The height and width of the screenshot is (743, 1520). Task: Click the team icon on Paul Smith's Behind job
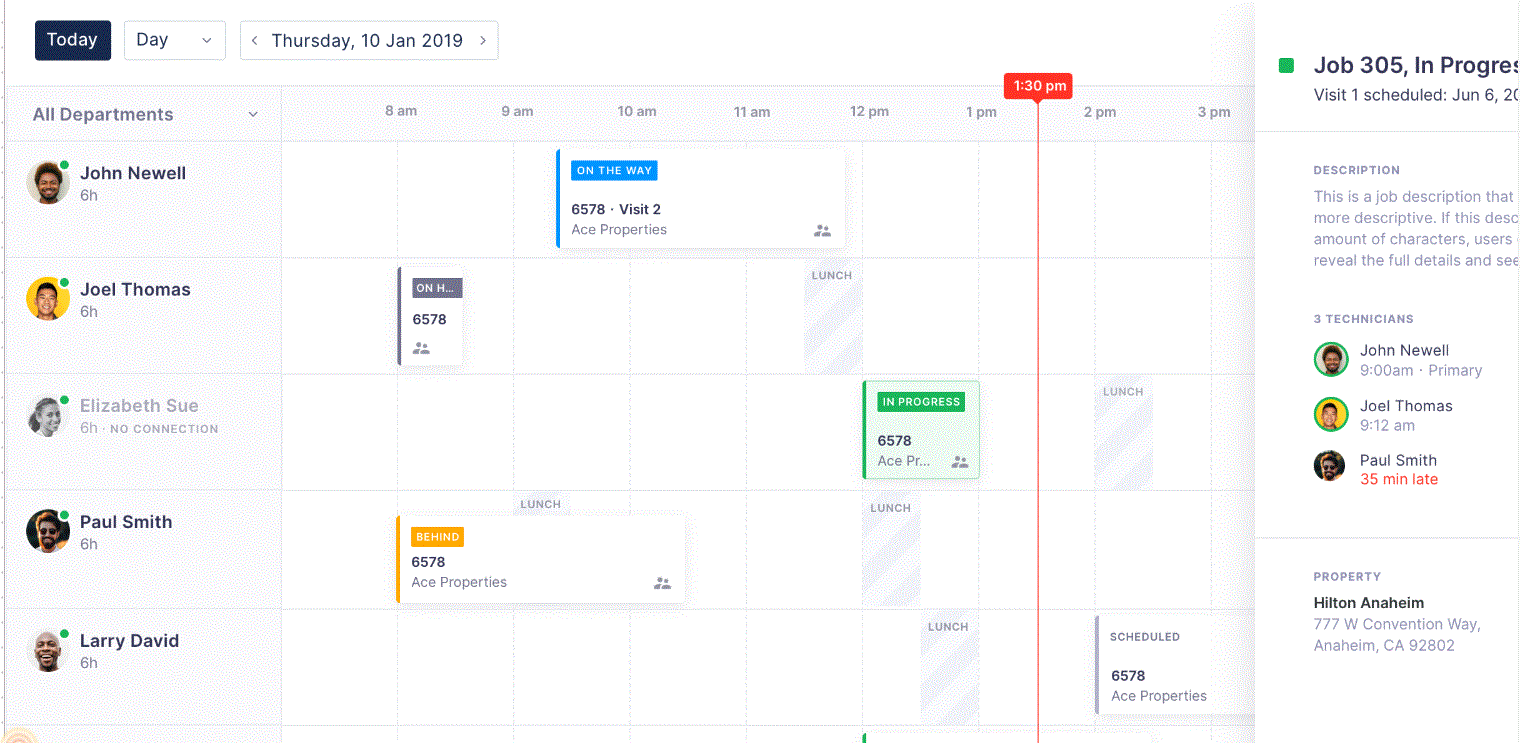pyautogui.click(x=662, y=583)
